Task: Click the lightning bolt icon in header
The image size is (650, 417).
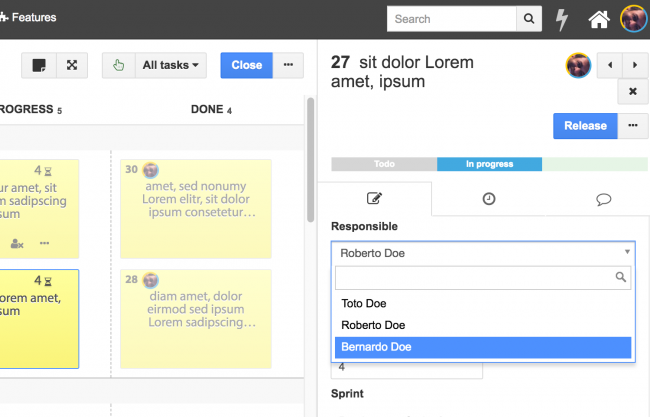Action: [563, 19]
